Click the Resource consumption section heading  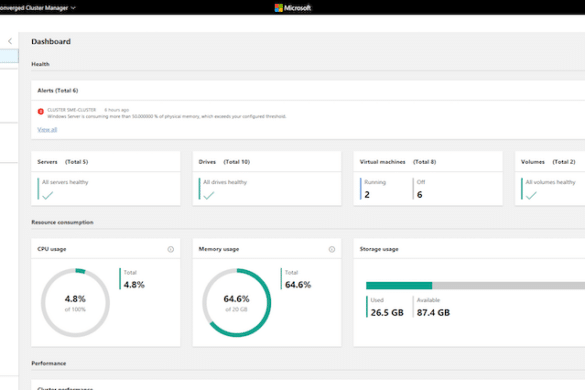coord(62,222)
